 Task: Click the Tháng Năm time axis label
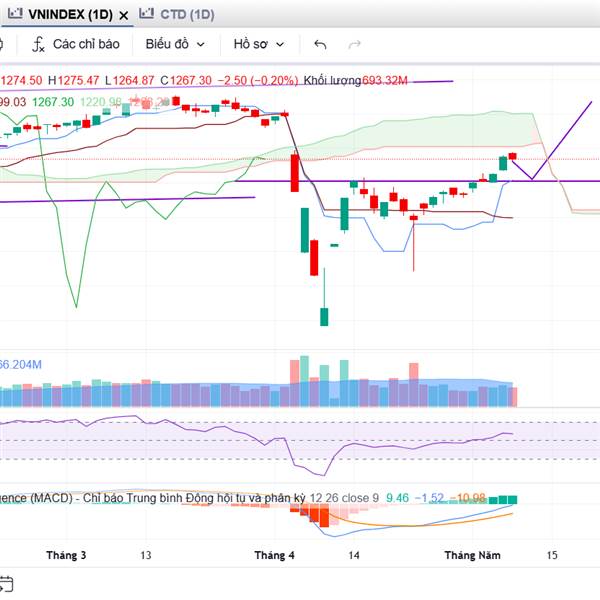point(473,555)
